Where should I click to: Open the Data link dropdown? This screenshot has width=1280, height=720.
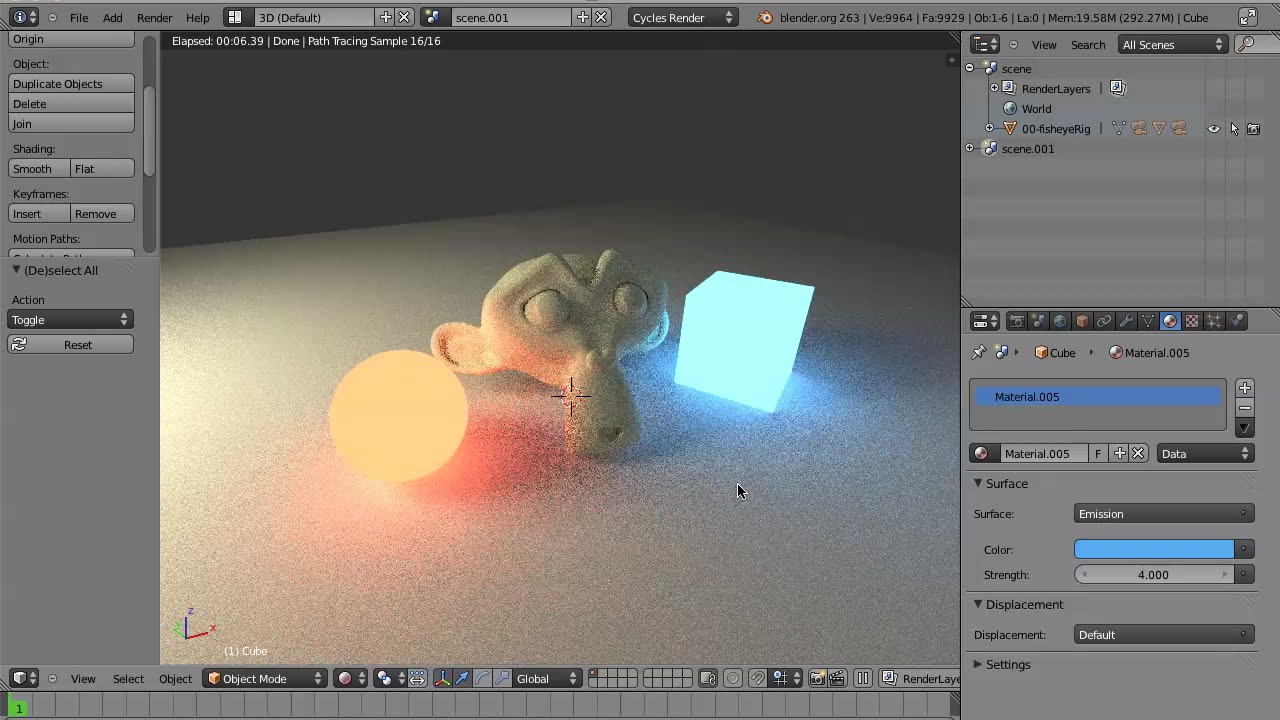pyautogui.click(x=1205, y=453)
